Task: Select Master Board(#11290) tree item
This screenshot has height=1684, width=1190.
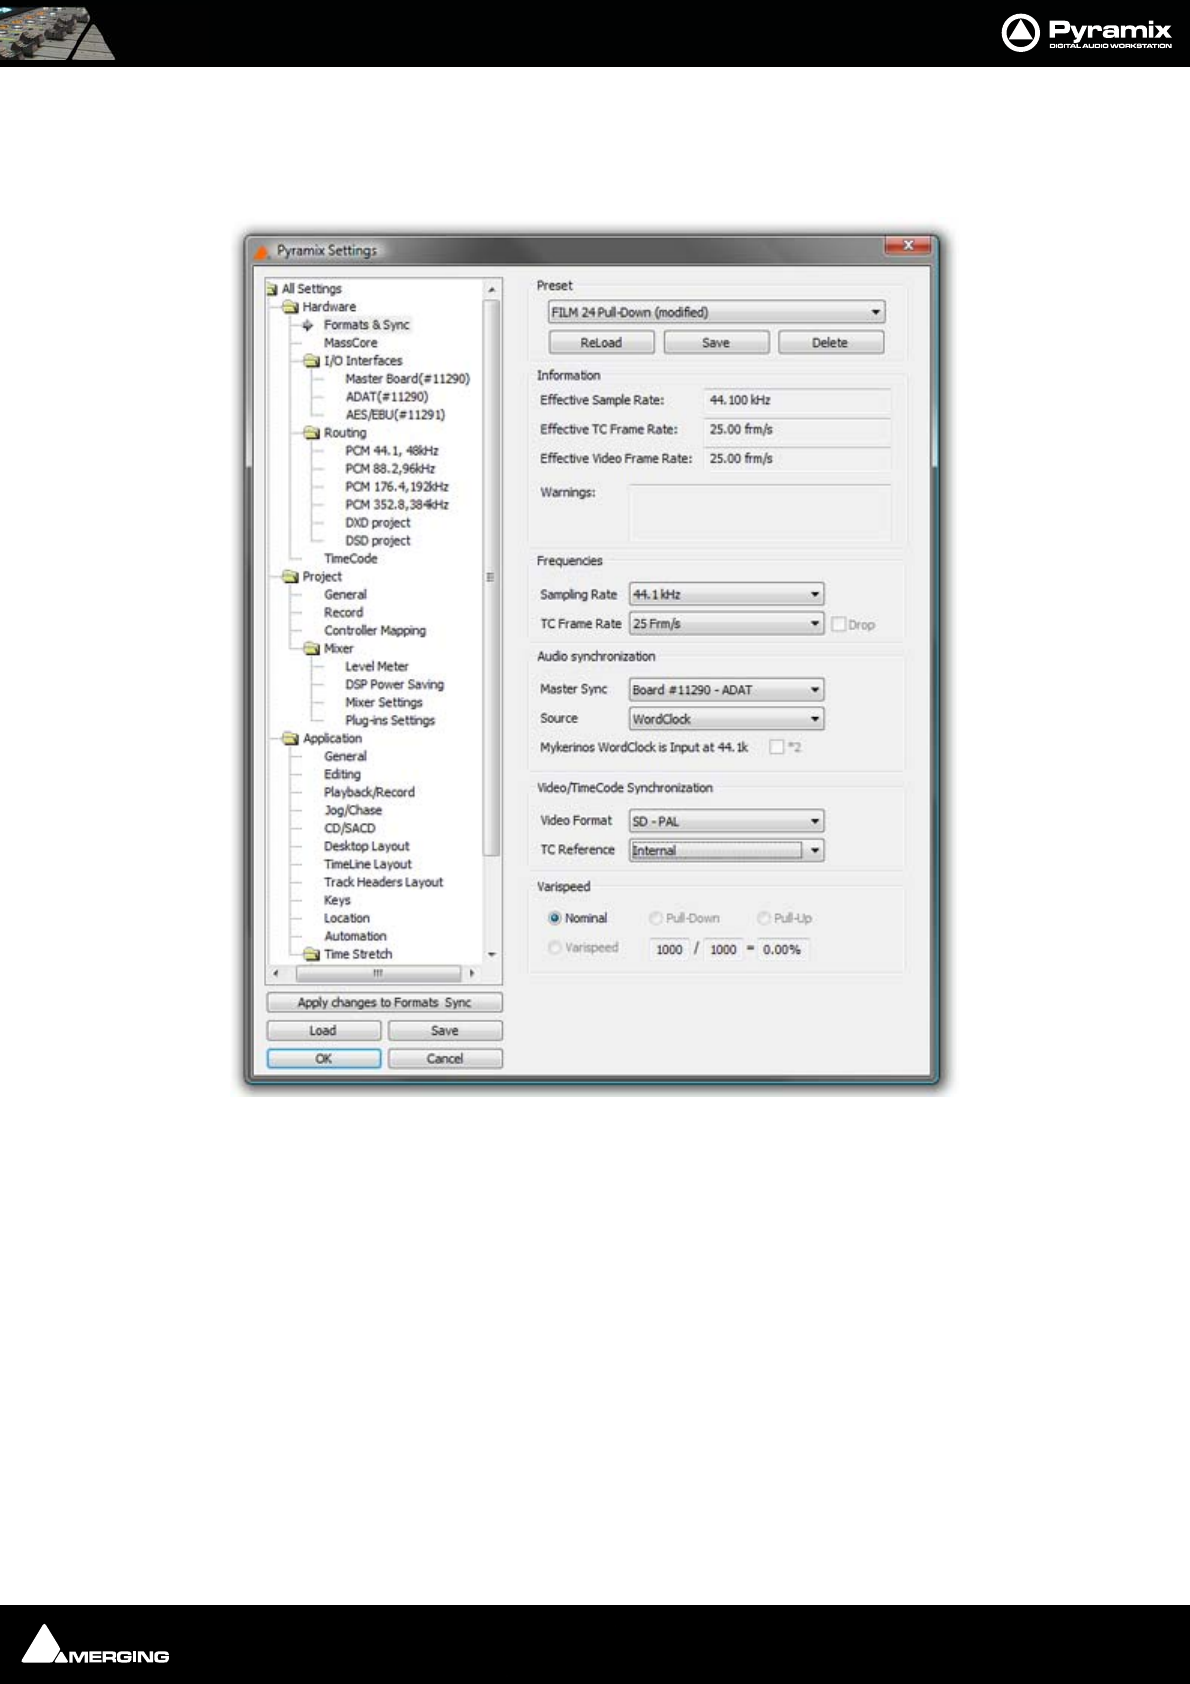Action: pos(407,379)
